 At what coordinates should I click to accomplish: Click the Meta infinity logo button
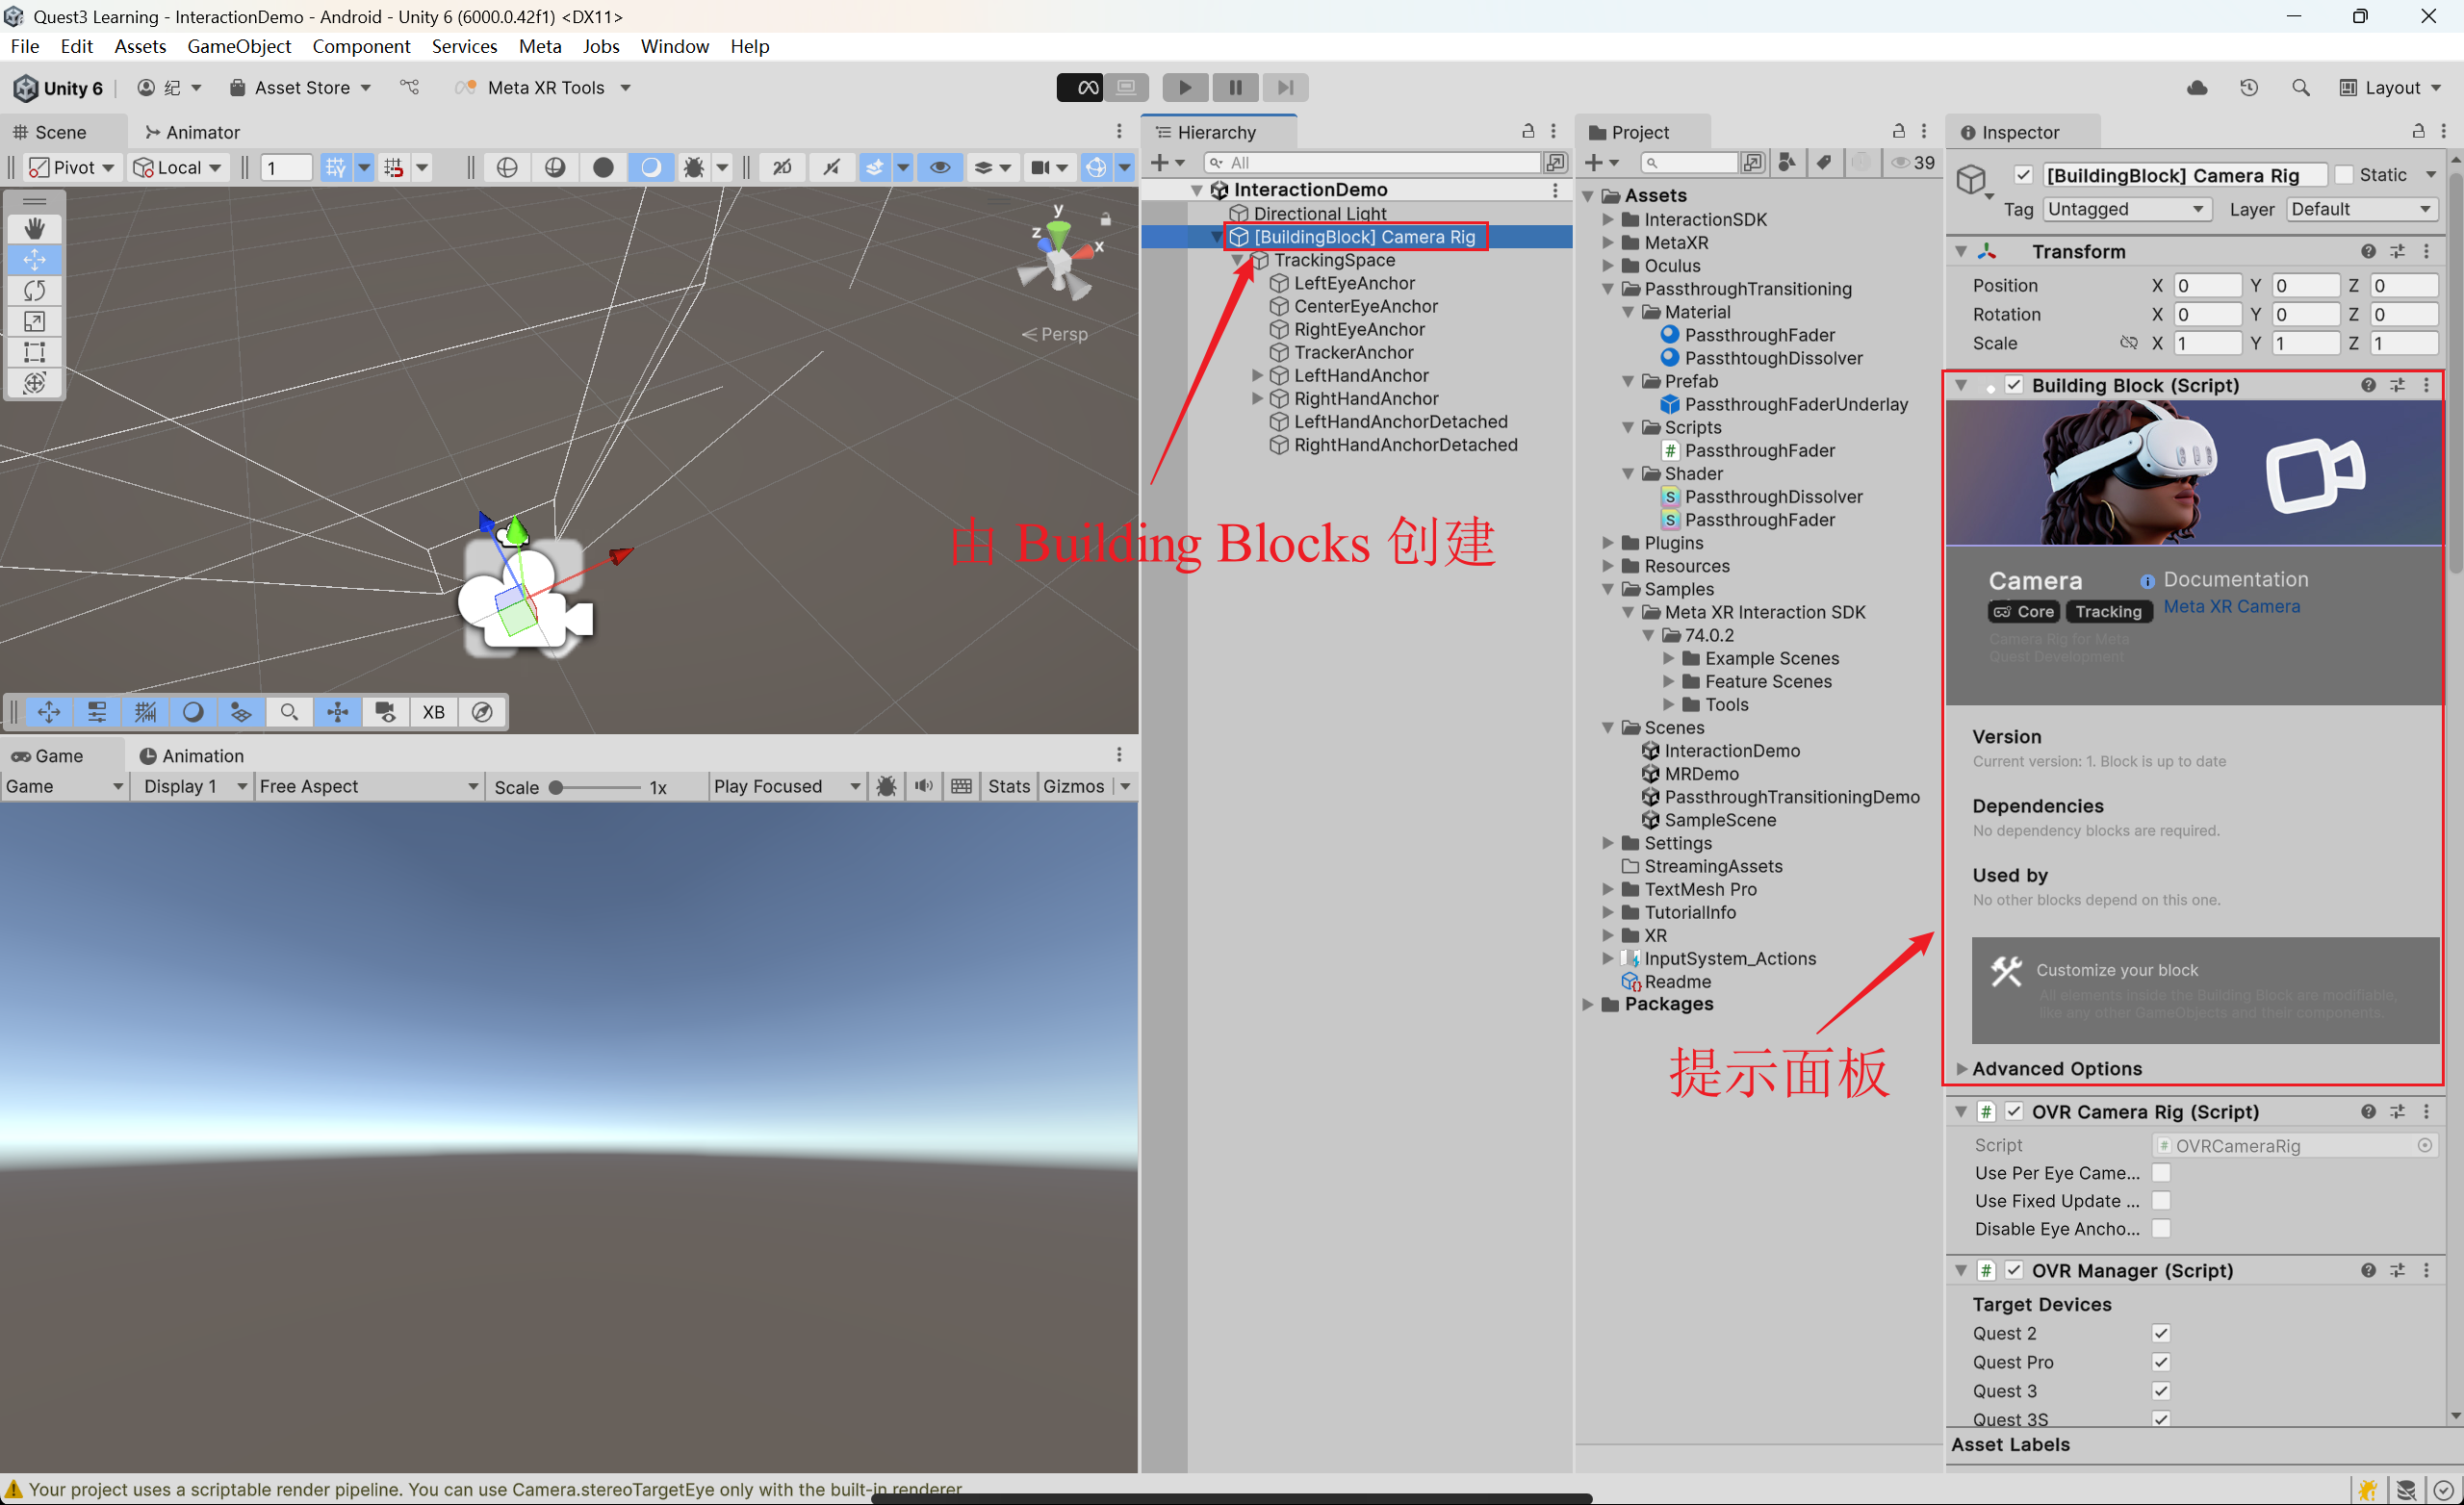pos(1080,87)
